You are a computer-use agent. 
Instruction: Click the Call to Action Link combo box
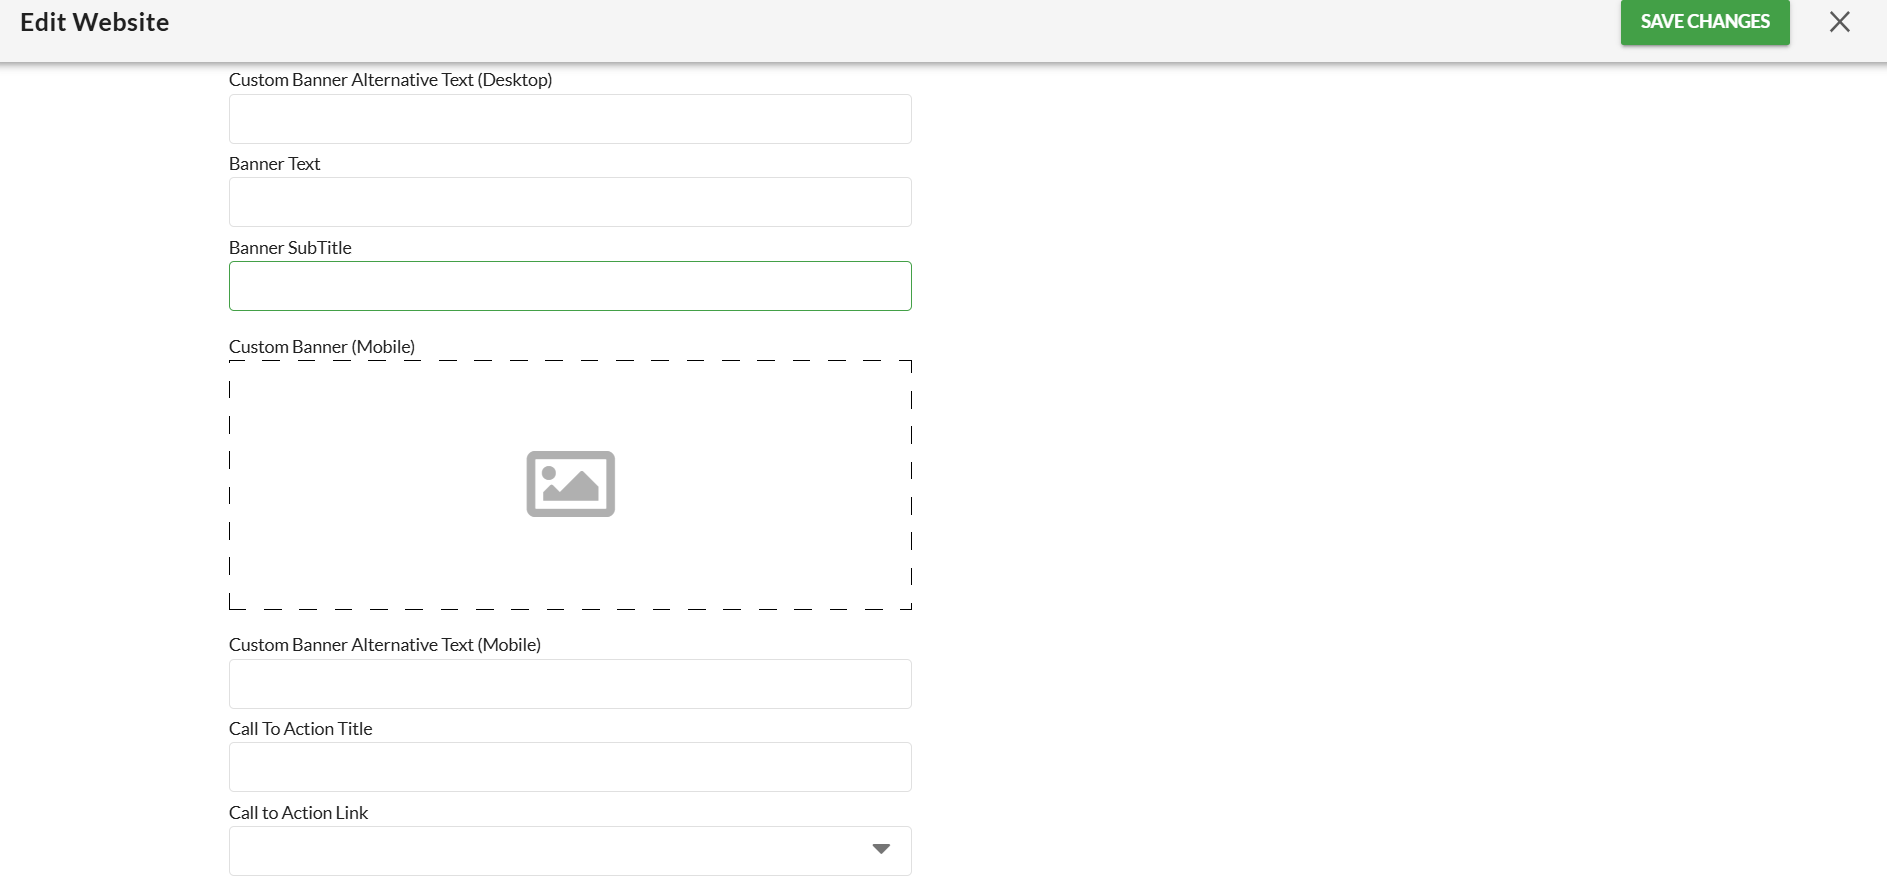tap(550, 851)
